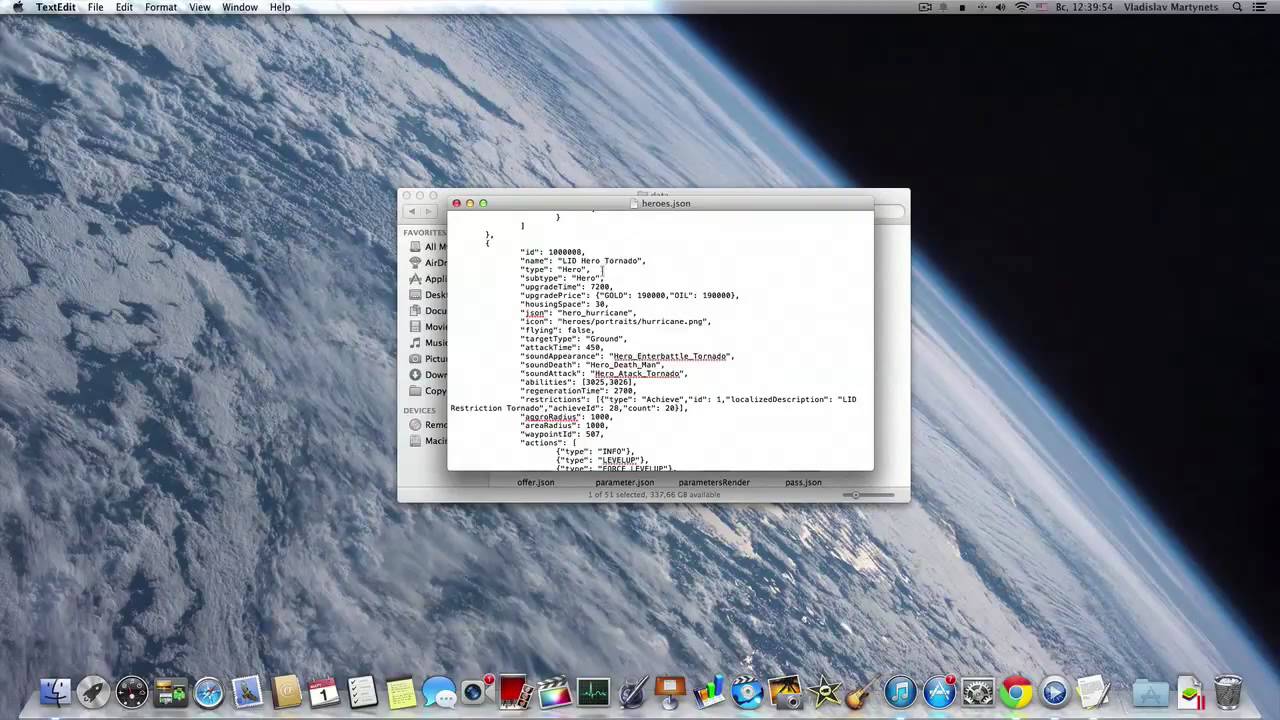Open the Vladislav Martynets user menu

pos(1171,7)
